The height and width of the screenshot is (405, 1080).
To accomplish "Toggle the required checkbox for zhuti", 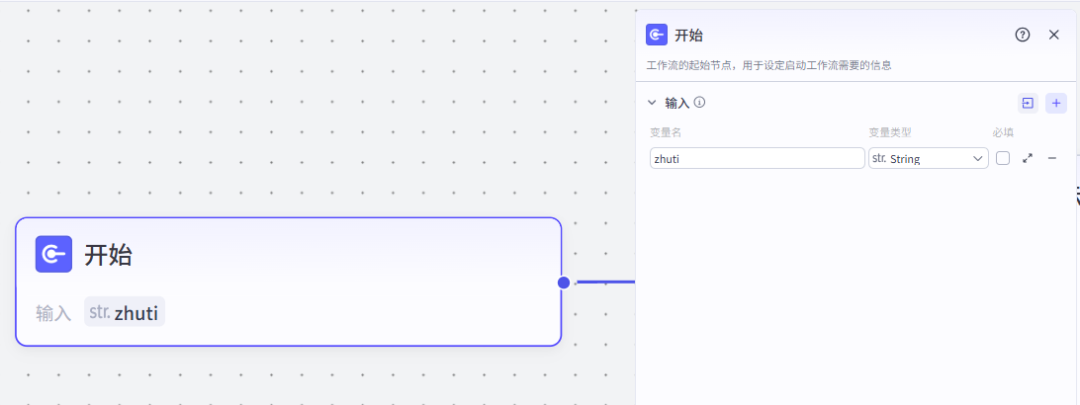I will (x=1003, y=158).
